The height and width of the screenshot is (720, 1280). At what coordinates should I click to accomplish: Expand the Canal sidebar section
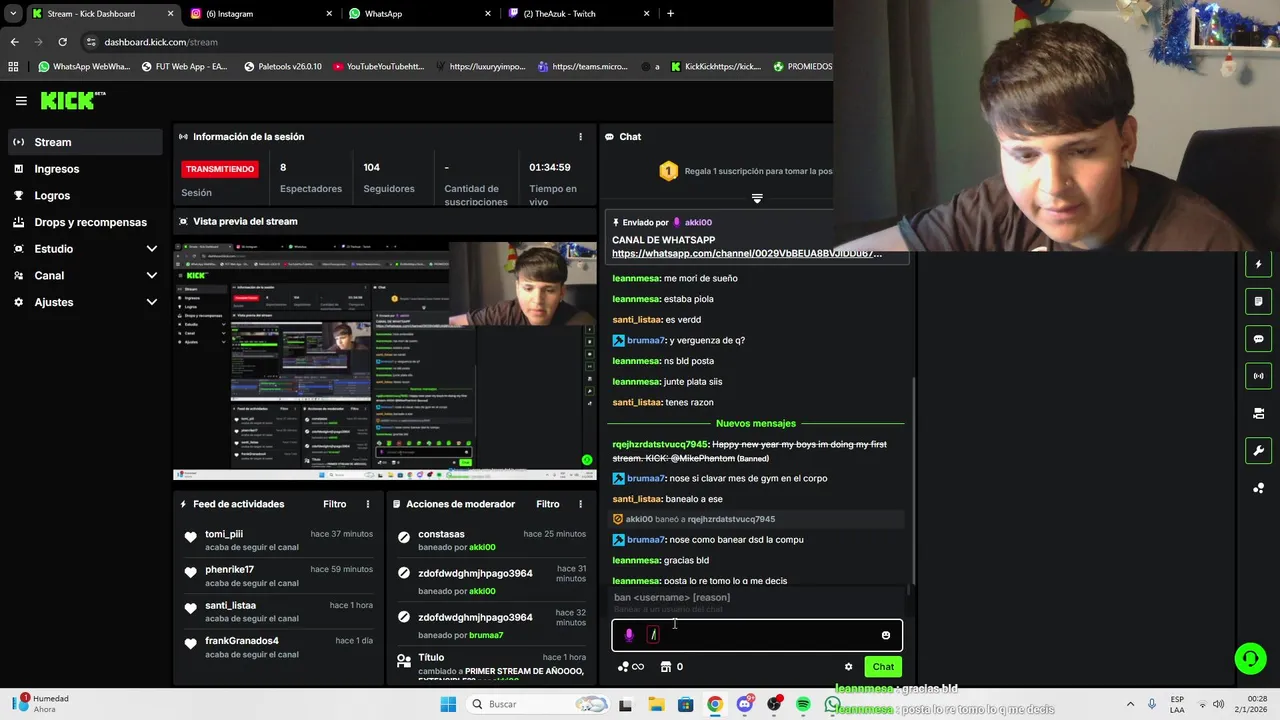tap(84, 275)
